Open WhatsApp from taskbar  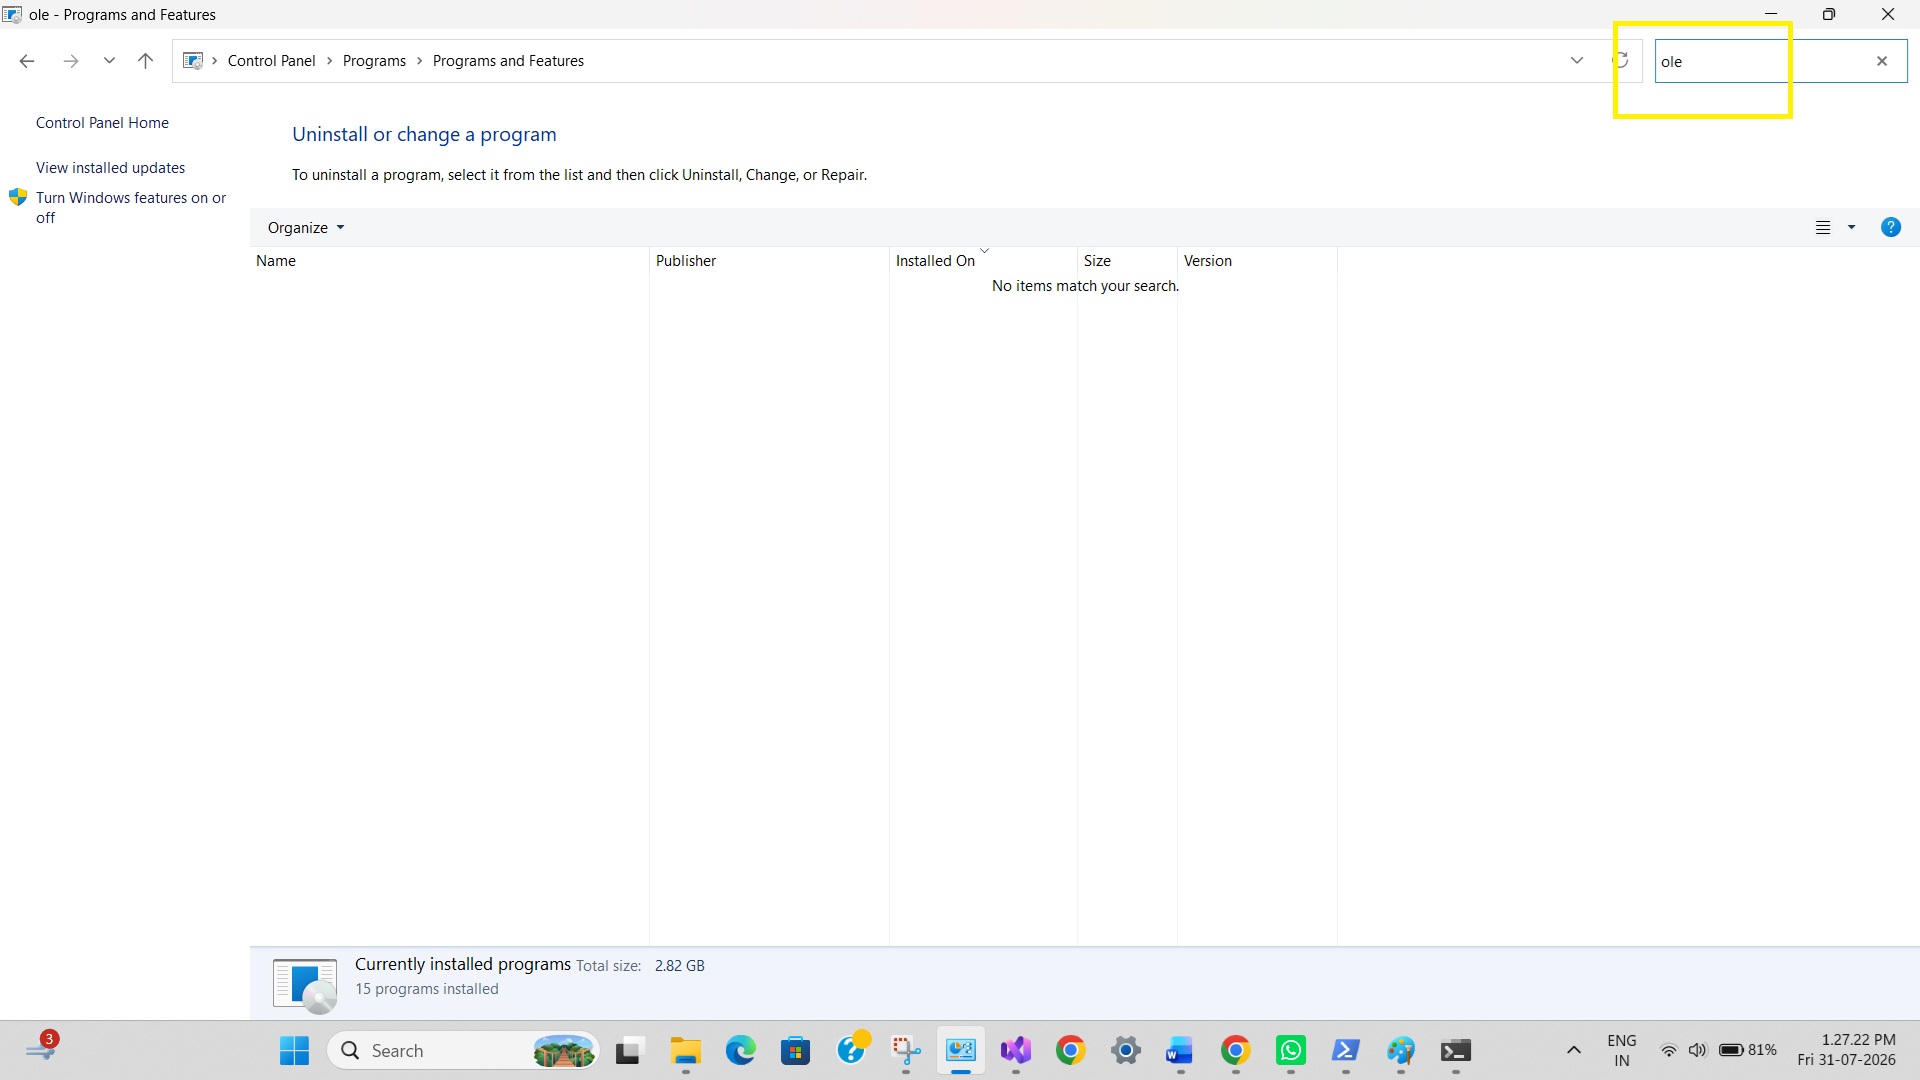pyautogui.click(x=1291, y=1051)
